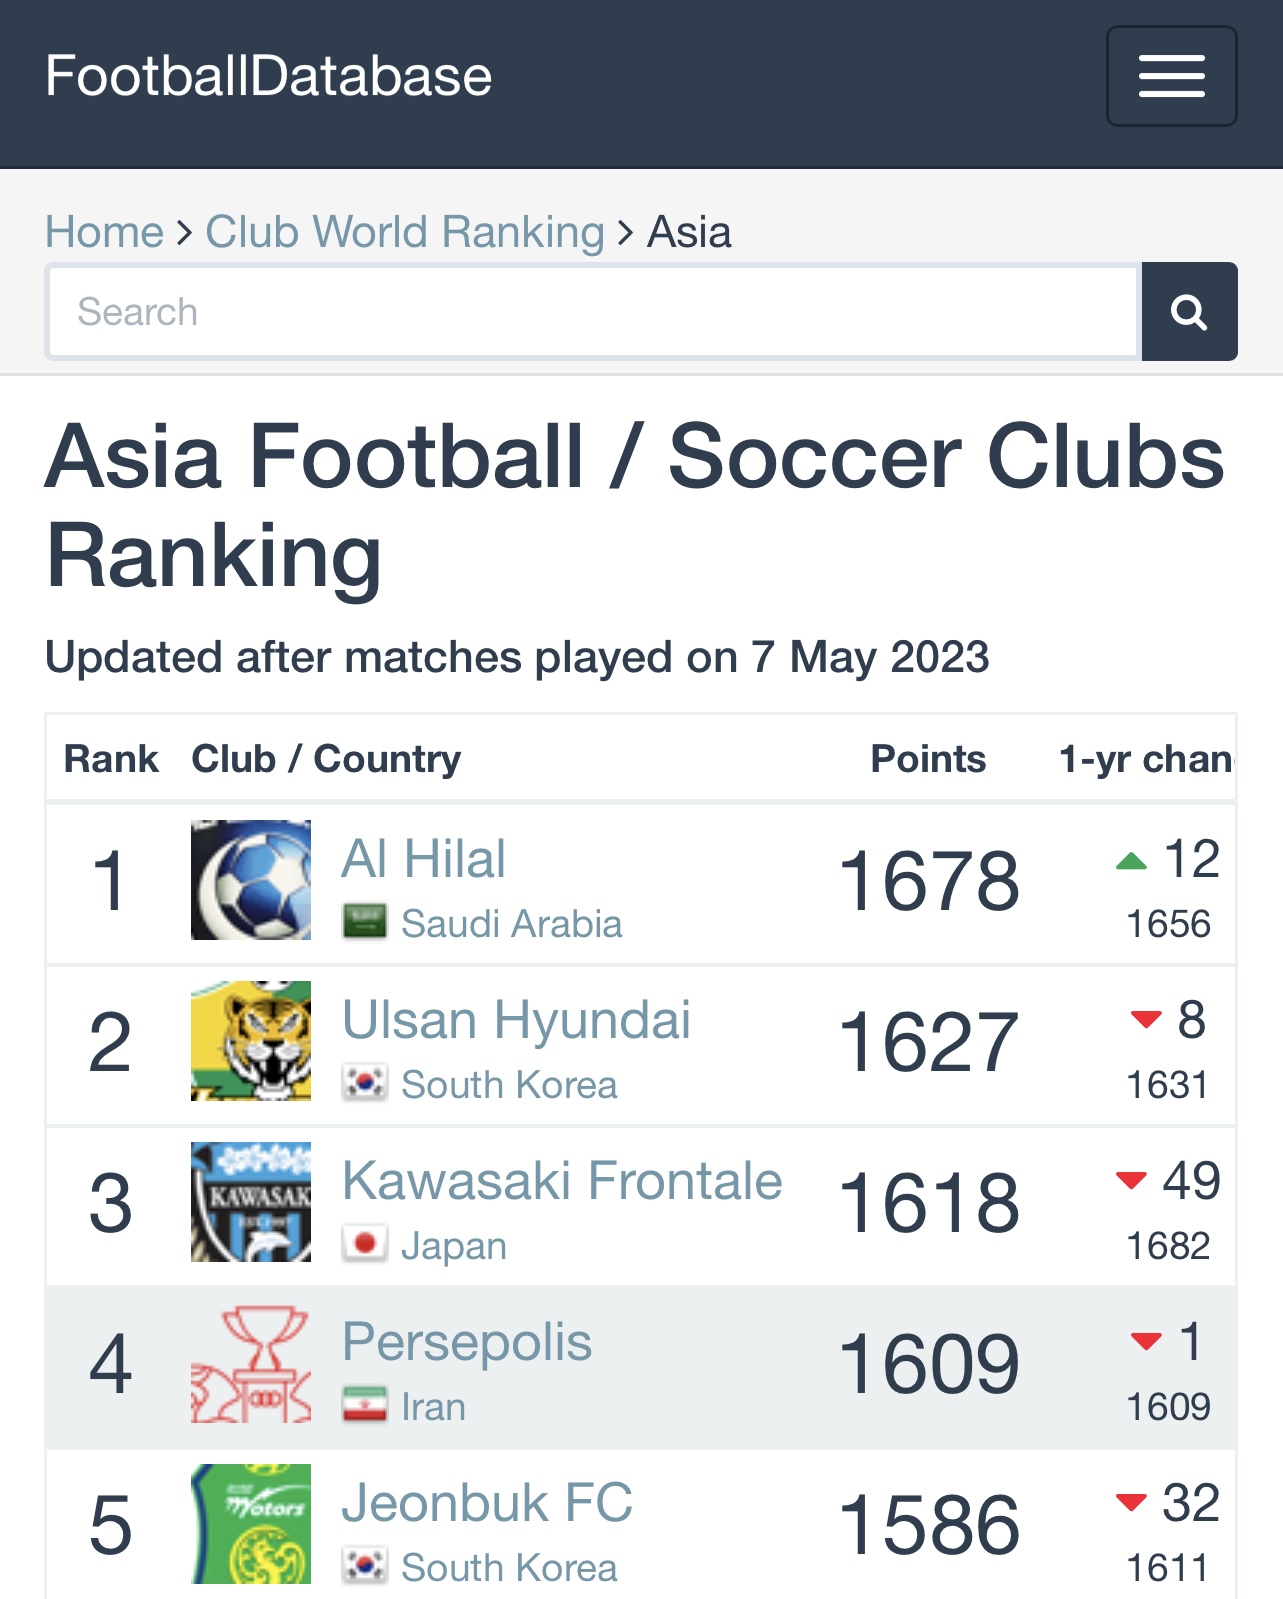Click the Iran flag icon
Viewport: 1283px width, 1599px height.
(x=364, y=1405)
